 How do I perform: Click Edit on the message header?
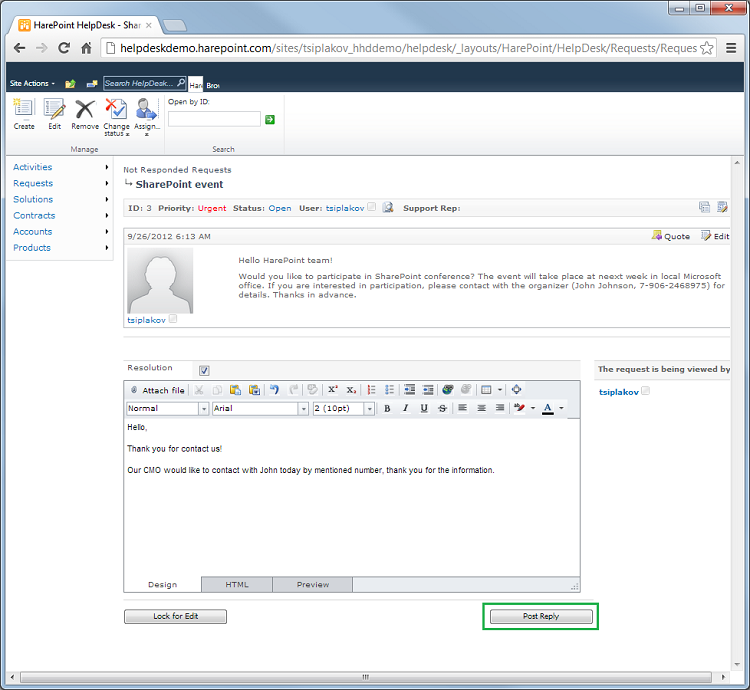(715, 236)
